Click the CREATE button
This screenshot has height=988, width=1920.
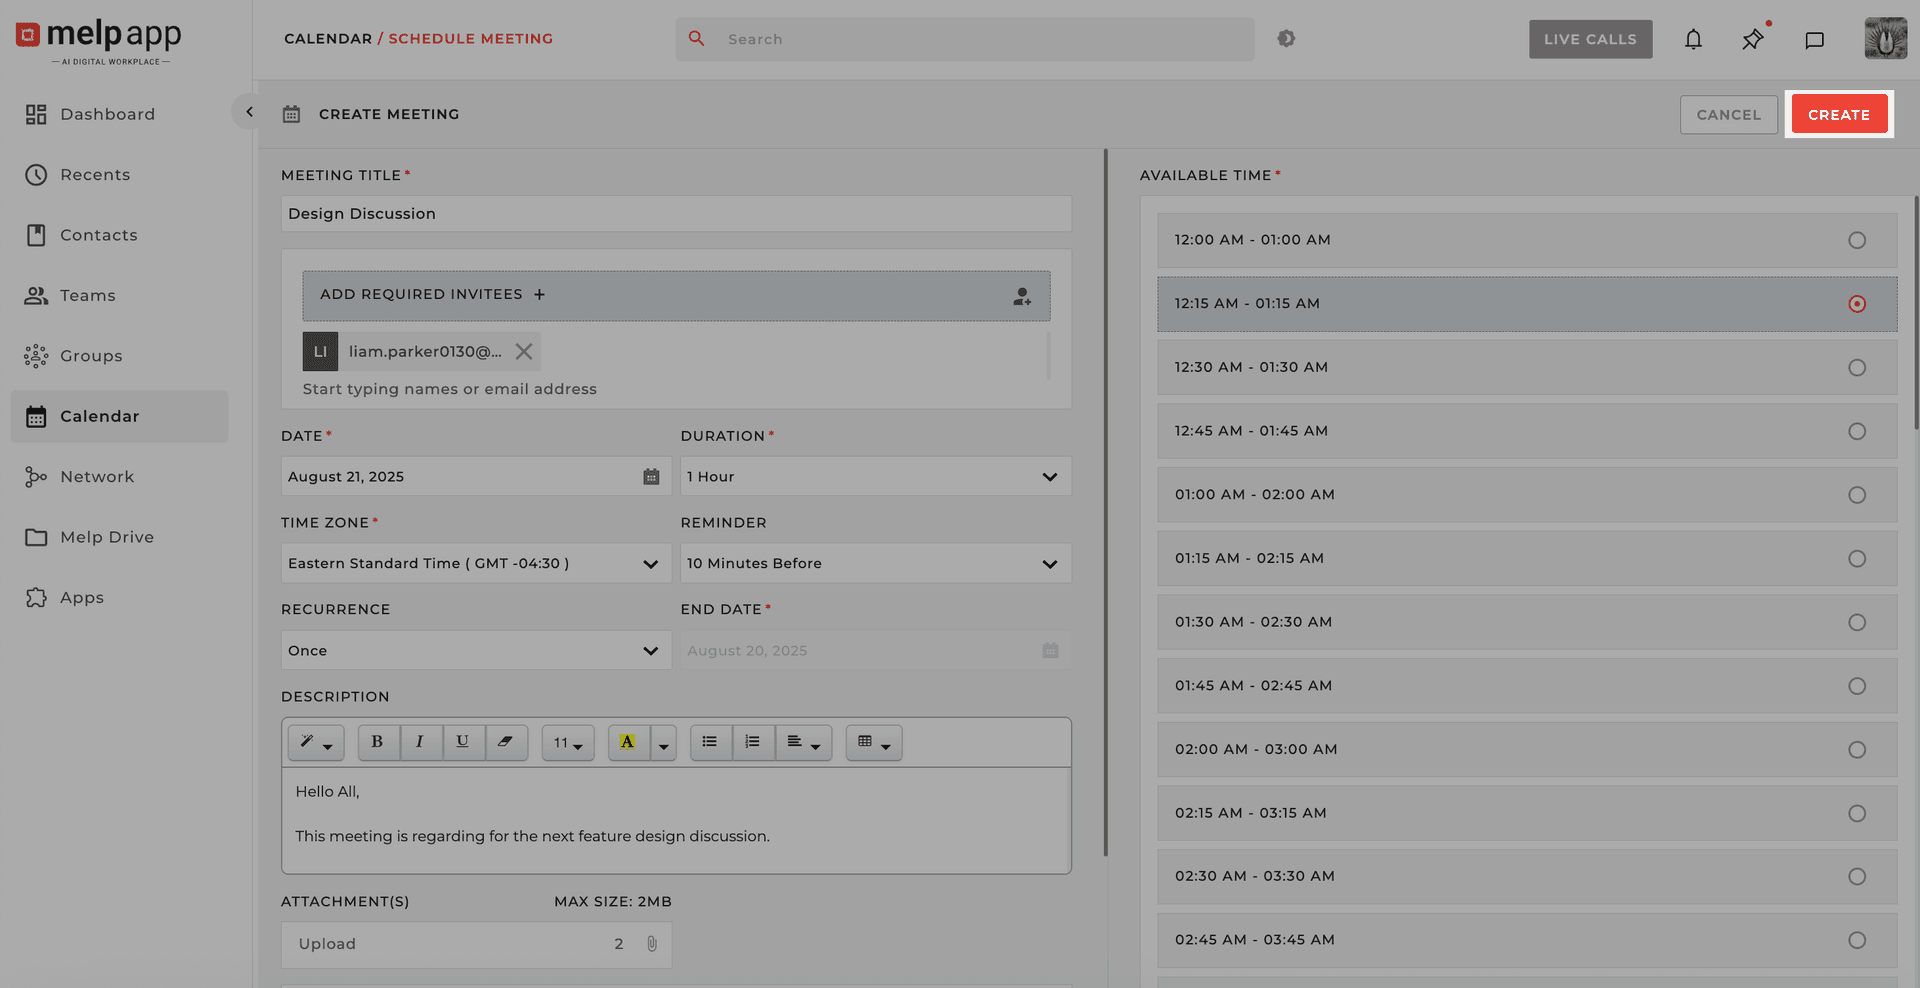(1839, 114)
